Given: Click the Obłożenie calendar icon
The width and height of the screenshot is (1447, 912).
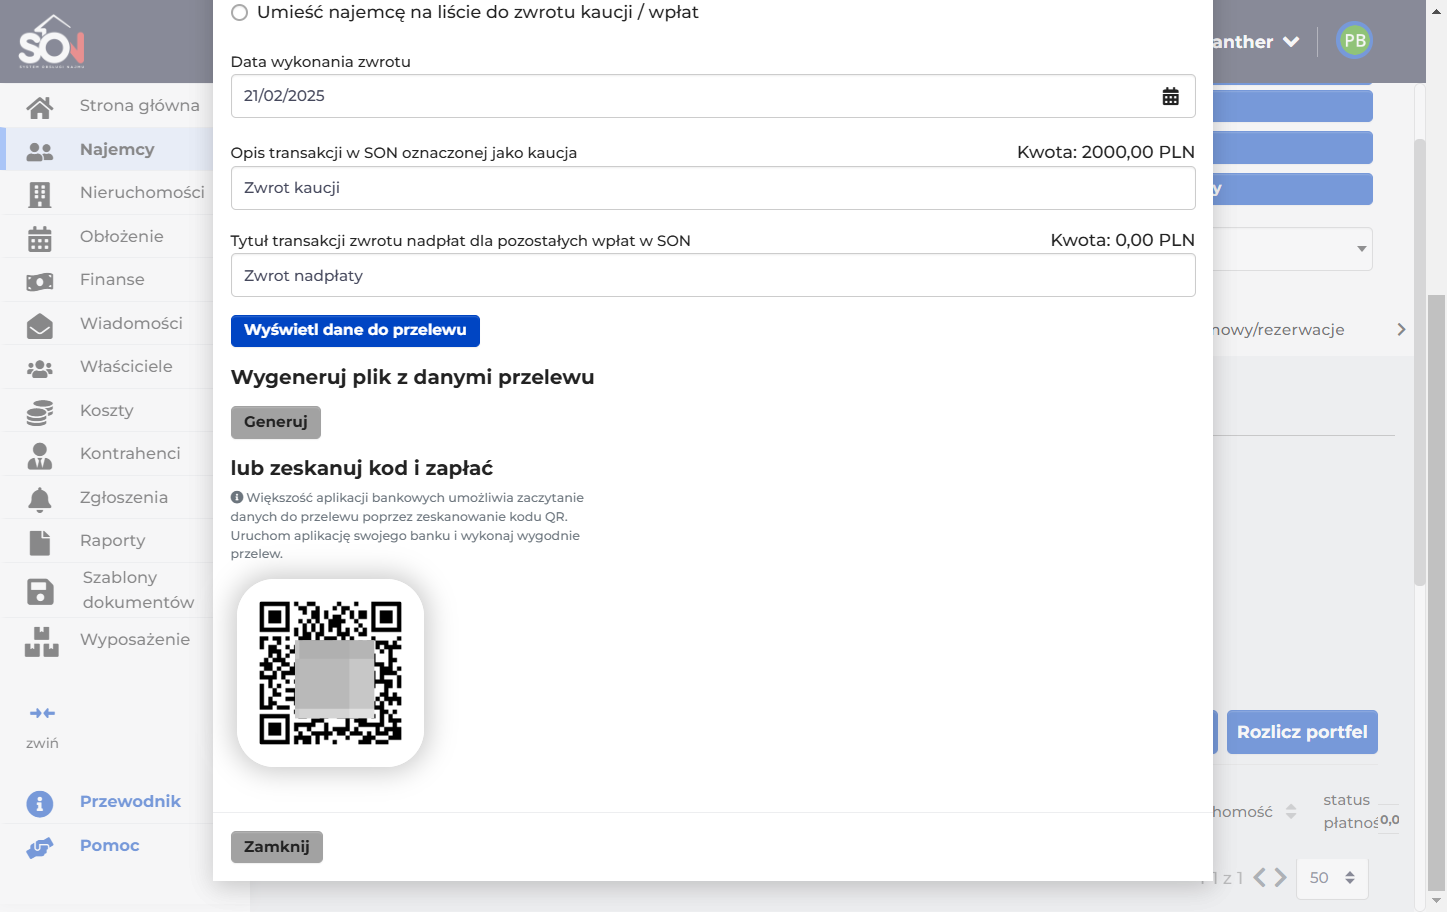Looking at the screenshot, I should pyautogui.click(x=40, y=237).
